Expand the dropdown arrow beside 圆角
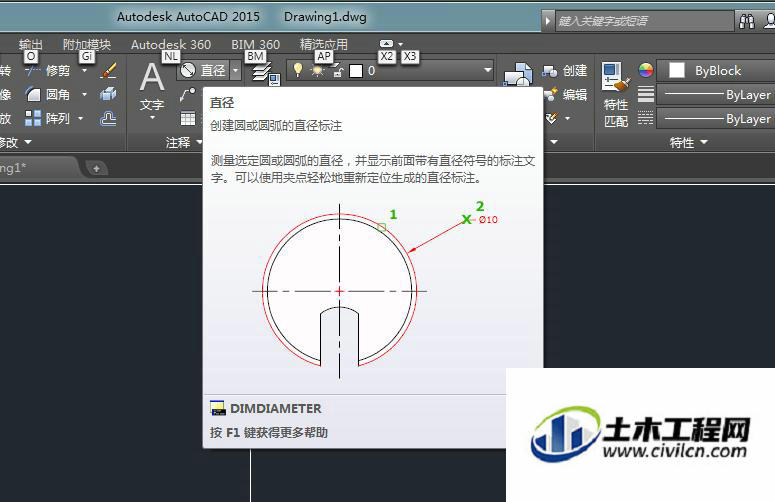 pyautogui.click(x=84, y=94)
